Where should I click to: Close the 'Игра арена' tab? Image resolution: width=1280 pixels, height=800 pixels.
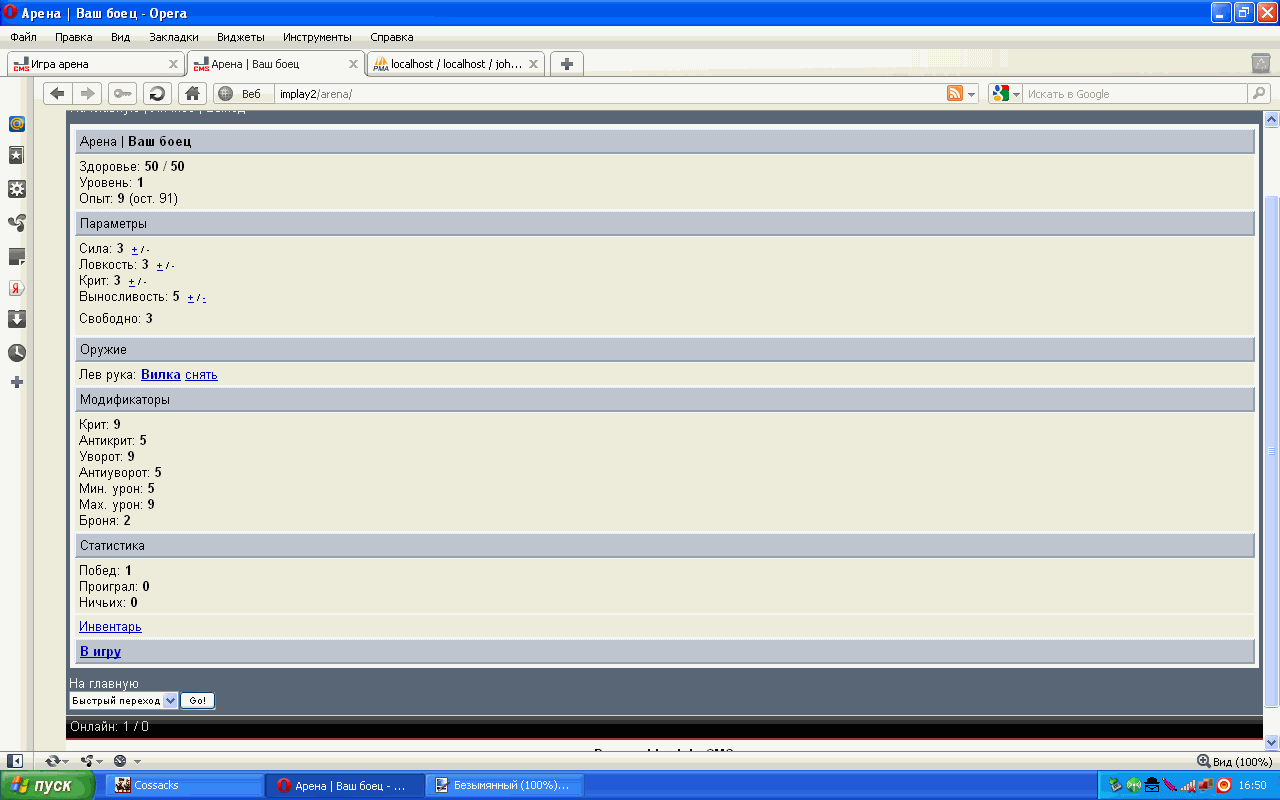(173, 64)
